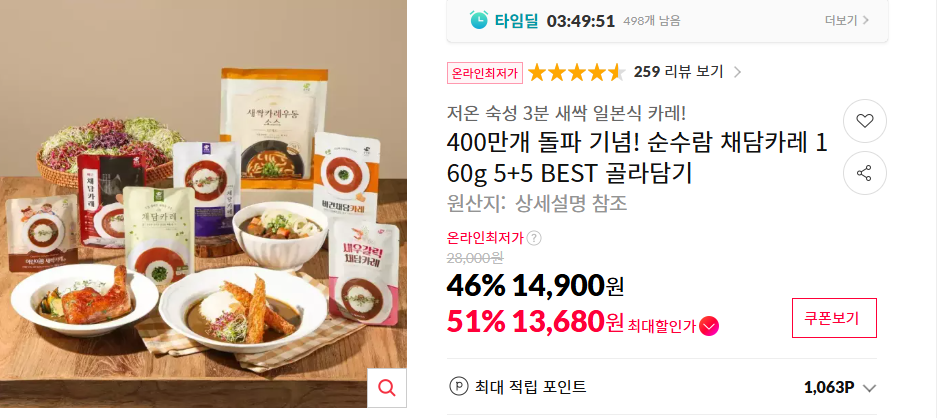
Task: Click the star rating icons
Action: pos(577,73)
